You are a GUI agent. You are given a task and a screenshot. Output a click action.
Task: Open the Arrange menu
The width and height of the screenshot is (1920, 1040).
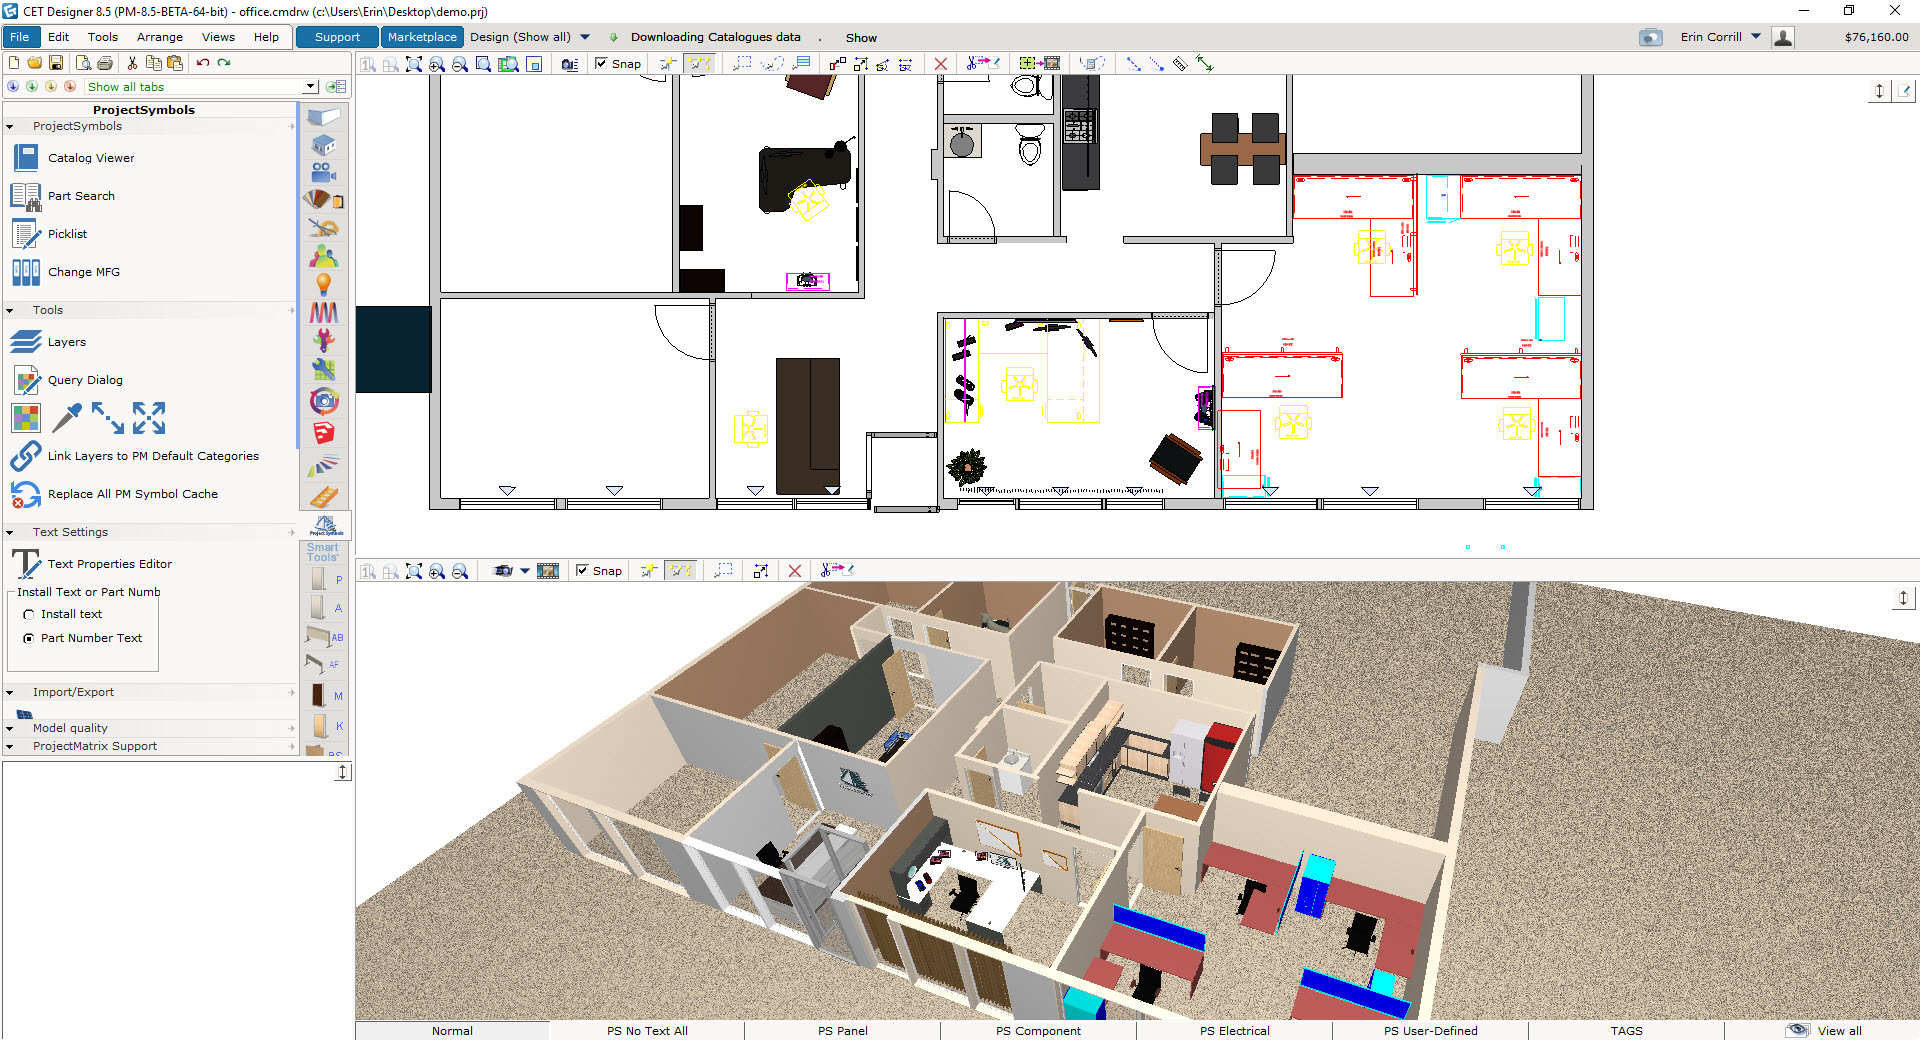pyautogui.click(x=160, y=37)
